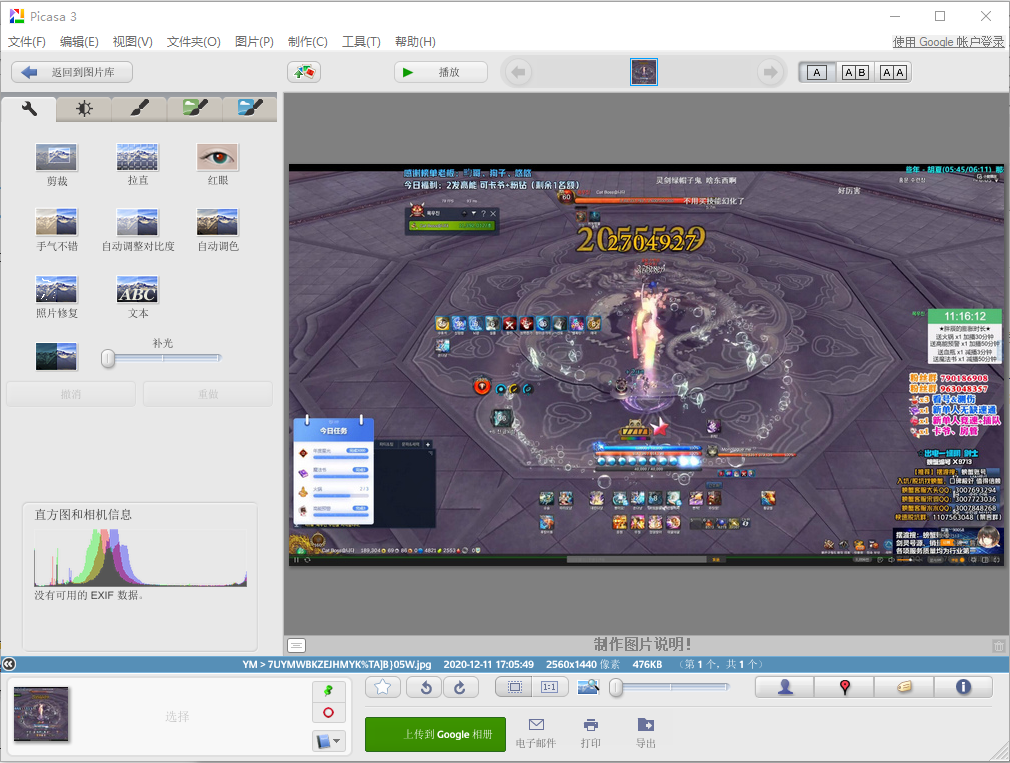
Task: Open the Places map pin panel
Action: [x=844, y=688]
